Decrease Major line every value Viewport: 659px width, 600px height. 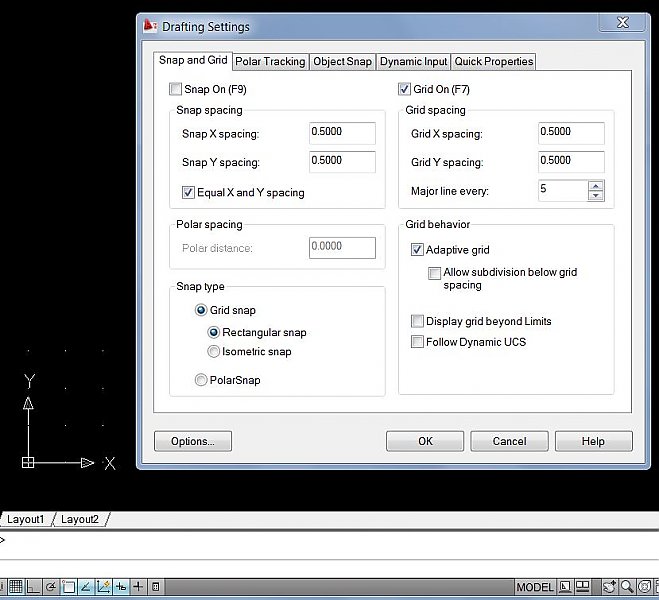tap(596, 196)
